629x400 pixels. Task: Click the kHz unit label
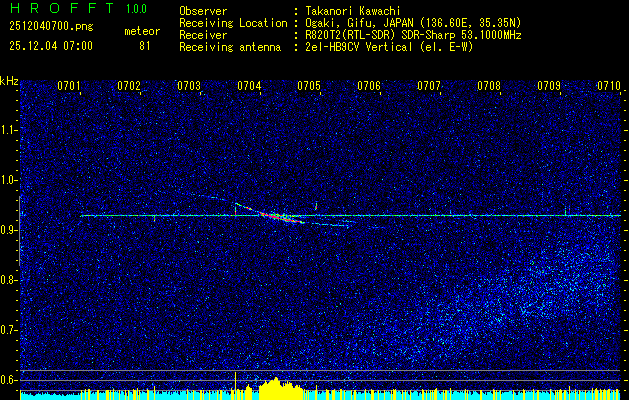tap(10, 80)
